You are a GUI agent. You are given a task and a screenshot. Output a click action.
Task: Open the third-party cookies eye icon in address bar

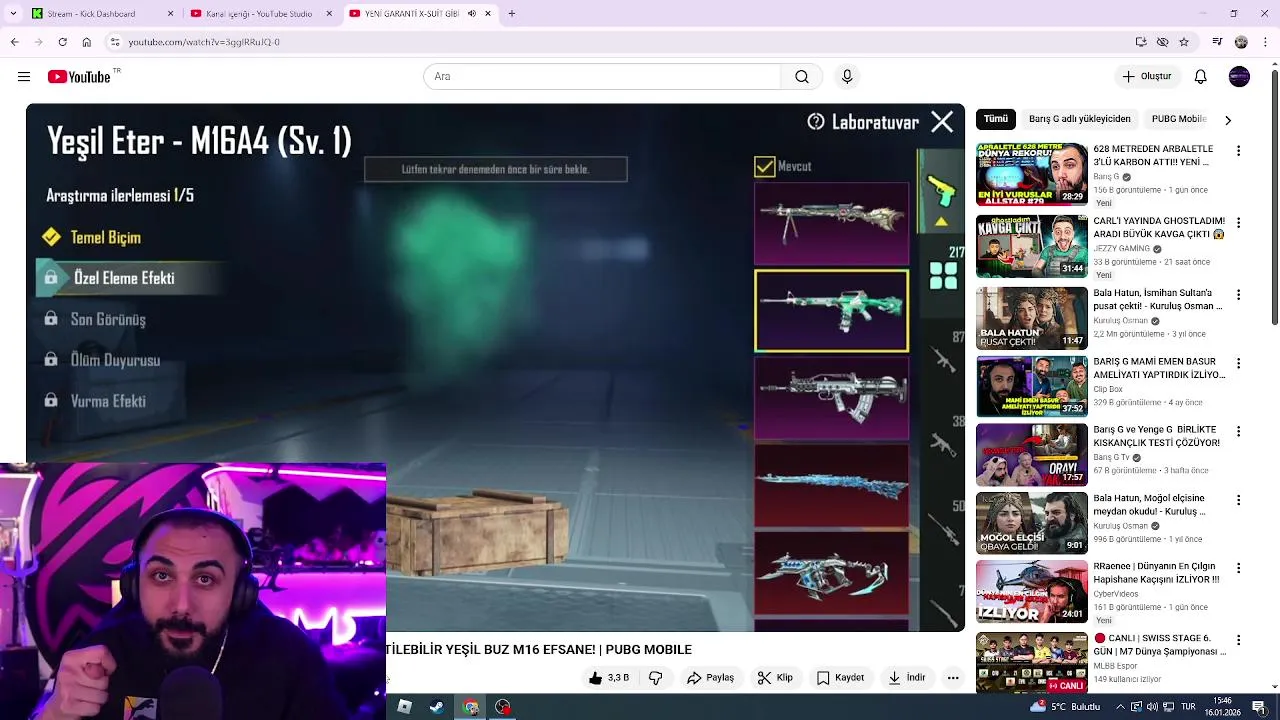point(1162,42)
